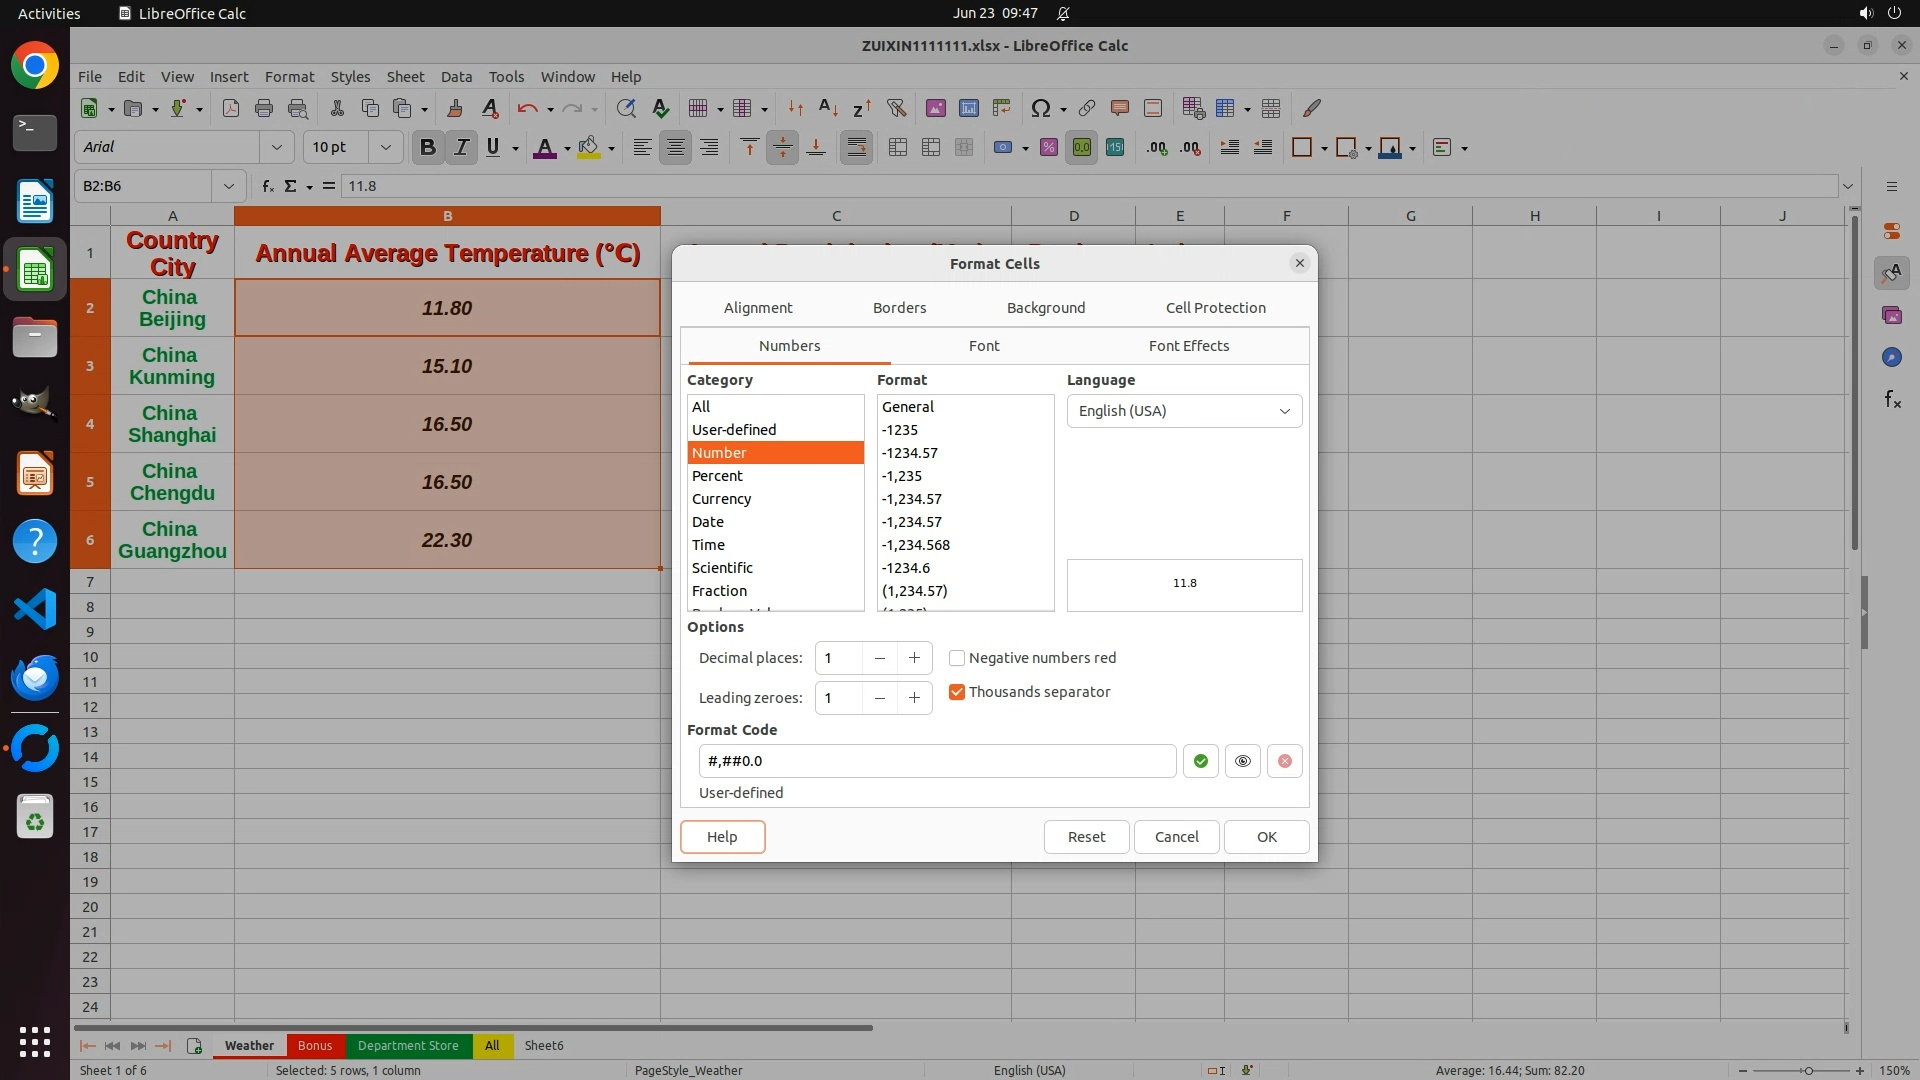Open Navigator compass icon in sidebar
Screen dimensions: 1920x1080
[1892, 357]
